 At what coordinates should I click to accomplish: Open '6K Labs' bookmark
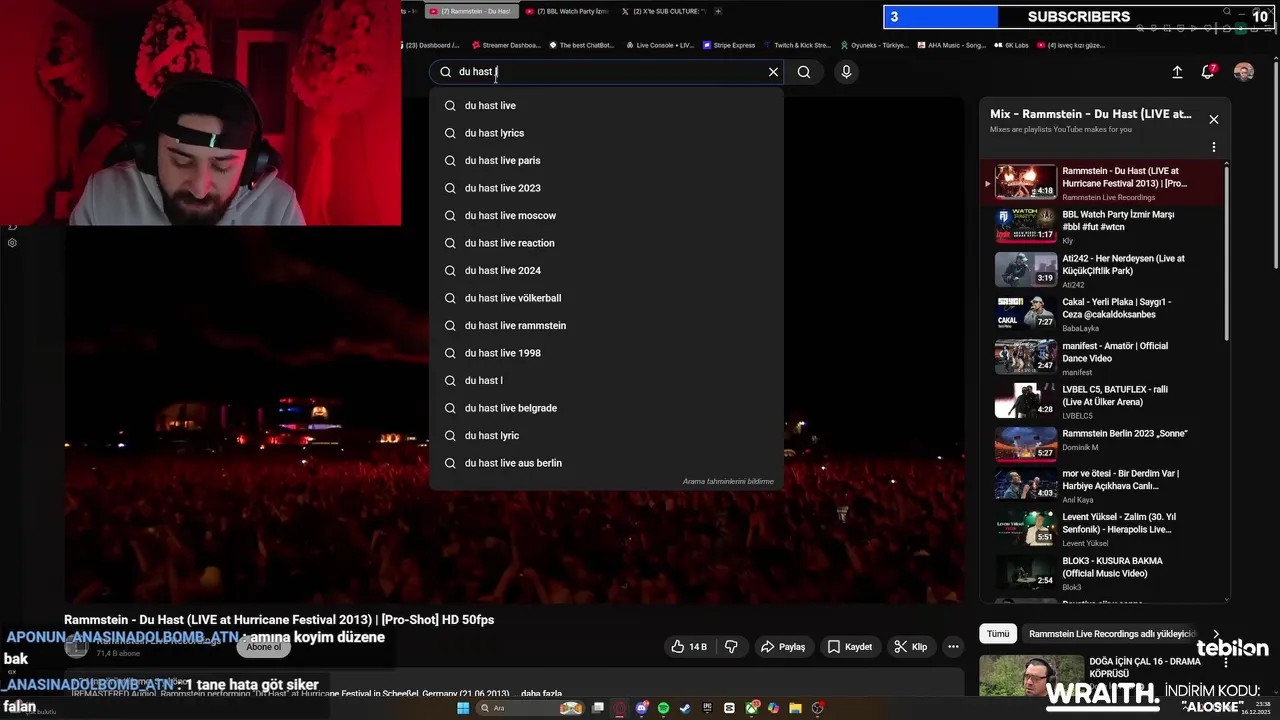coord(1013,45)
